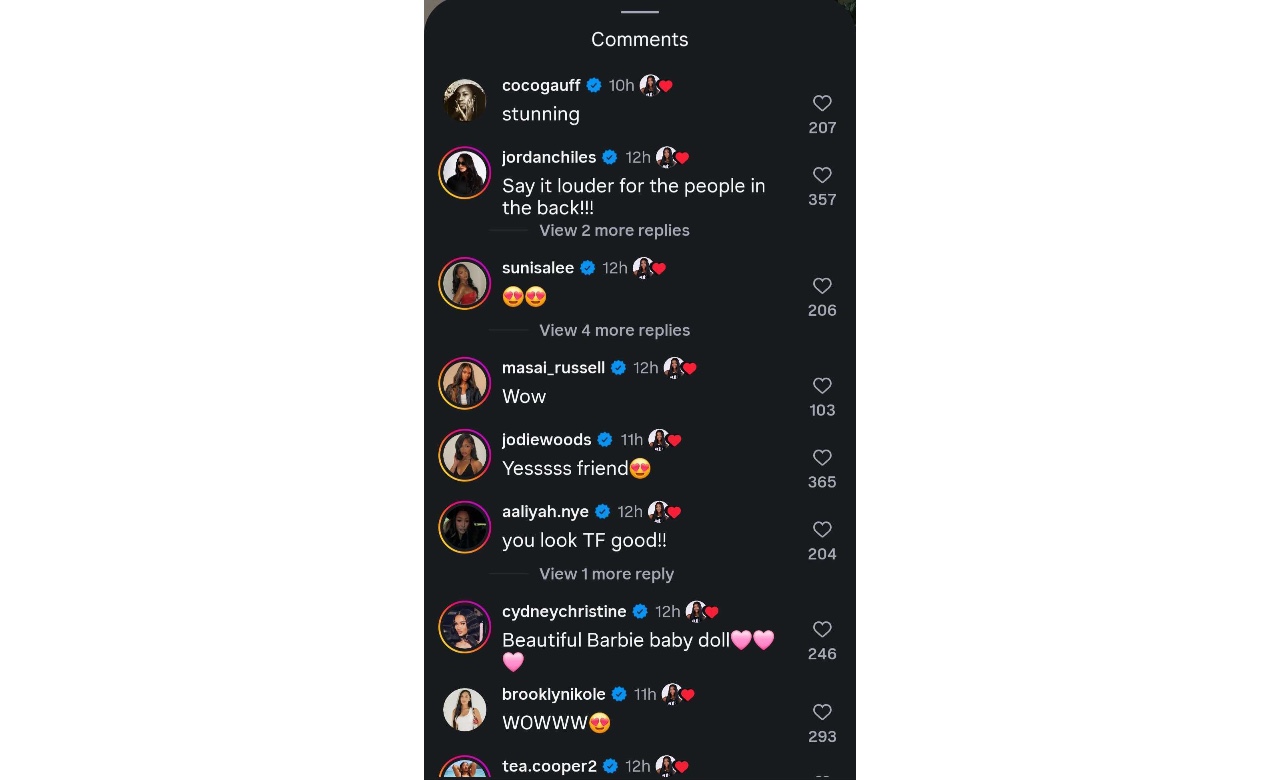Like masai_russell's "Wow" comment
This screenshot has width=1280, height=780.
(x=822, y=386)
